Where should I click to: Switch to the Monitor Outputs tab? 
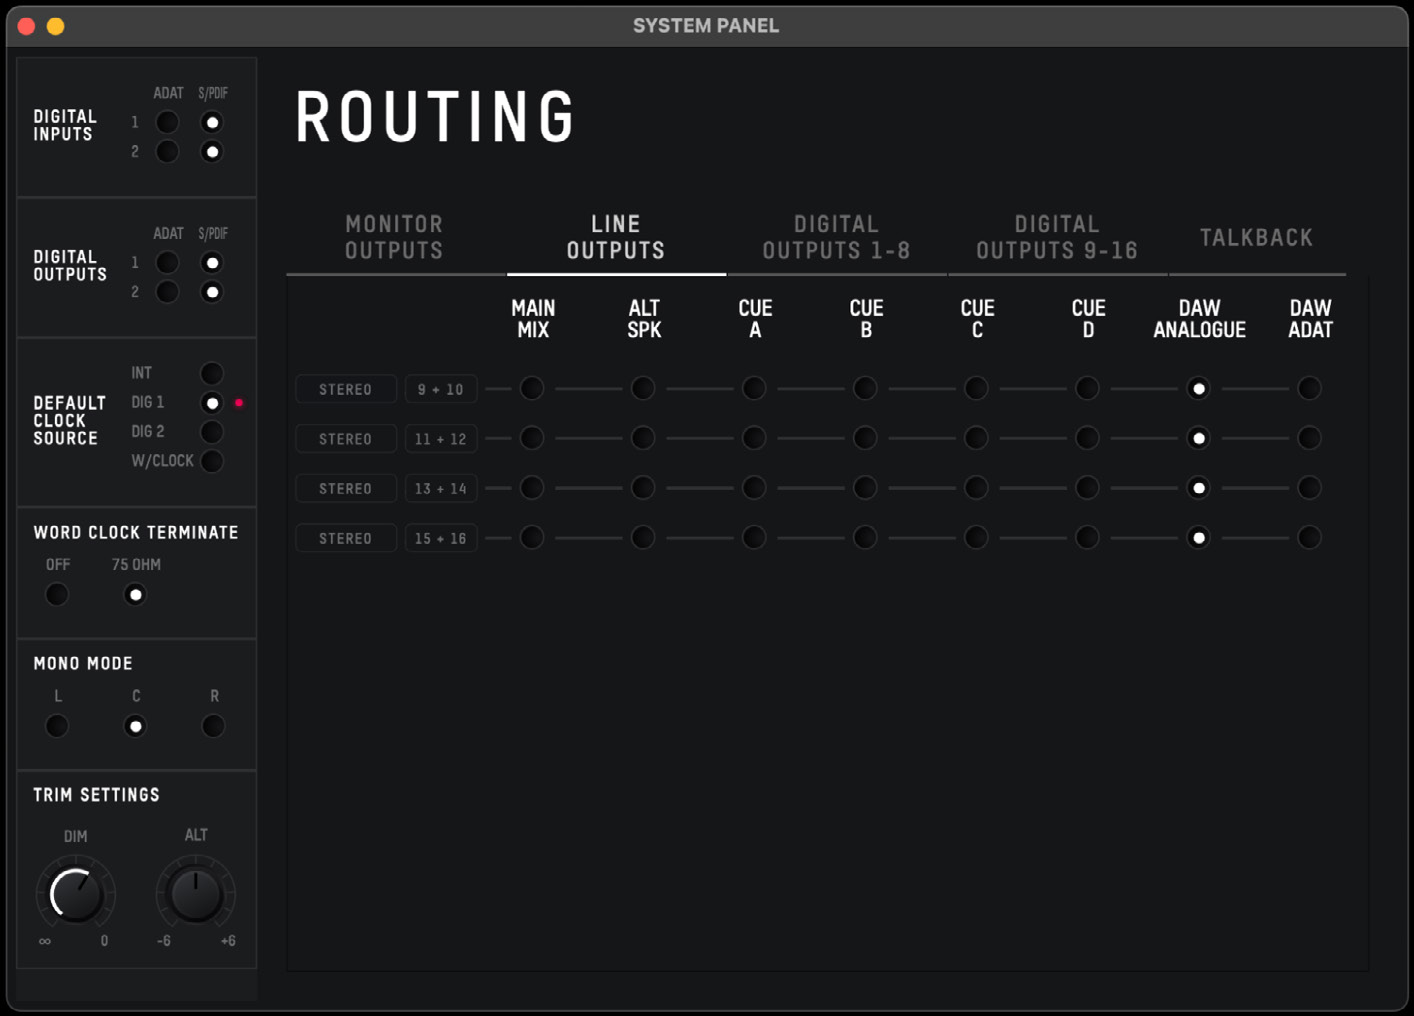coord(395,238)
